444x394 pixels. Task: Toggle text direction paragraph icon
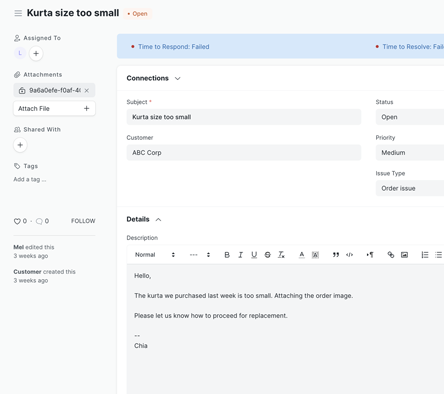coord(370,255)
